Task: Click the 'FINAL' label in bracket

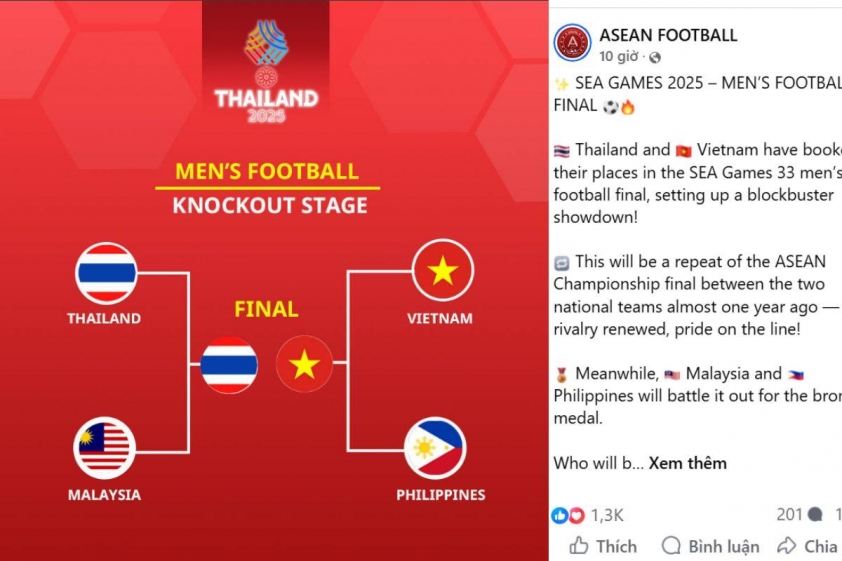Action: click(x=266, y=309)
